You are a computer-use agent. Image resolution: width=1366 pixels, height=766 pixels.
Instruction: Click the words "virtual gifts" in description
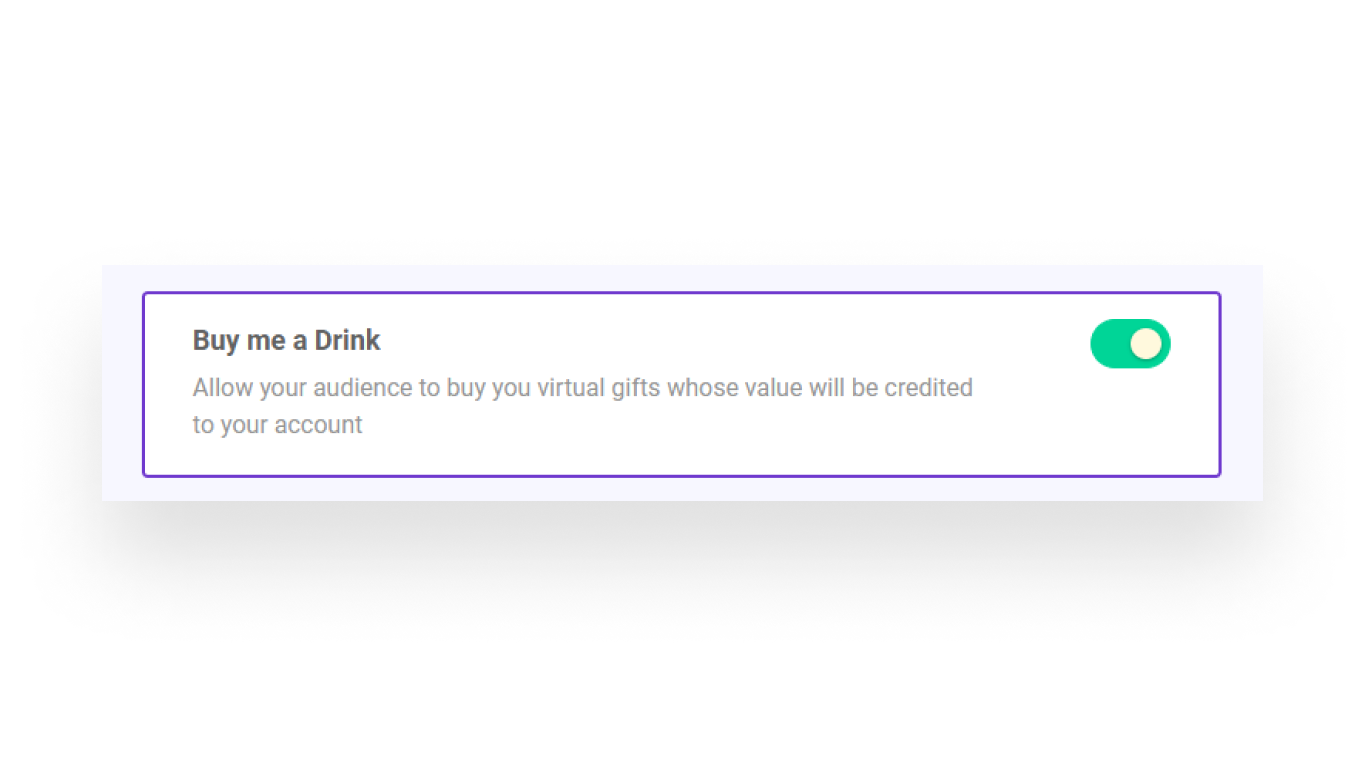tap(599, 387)
